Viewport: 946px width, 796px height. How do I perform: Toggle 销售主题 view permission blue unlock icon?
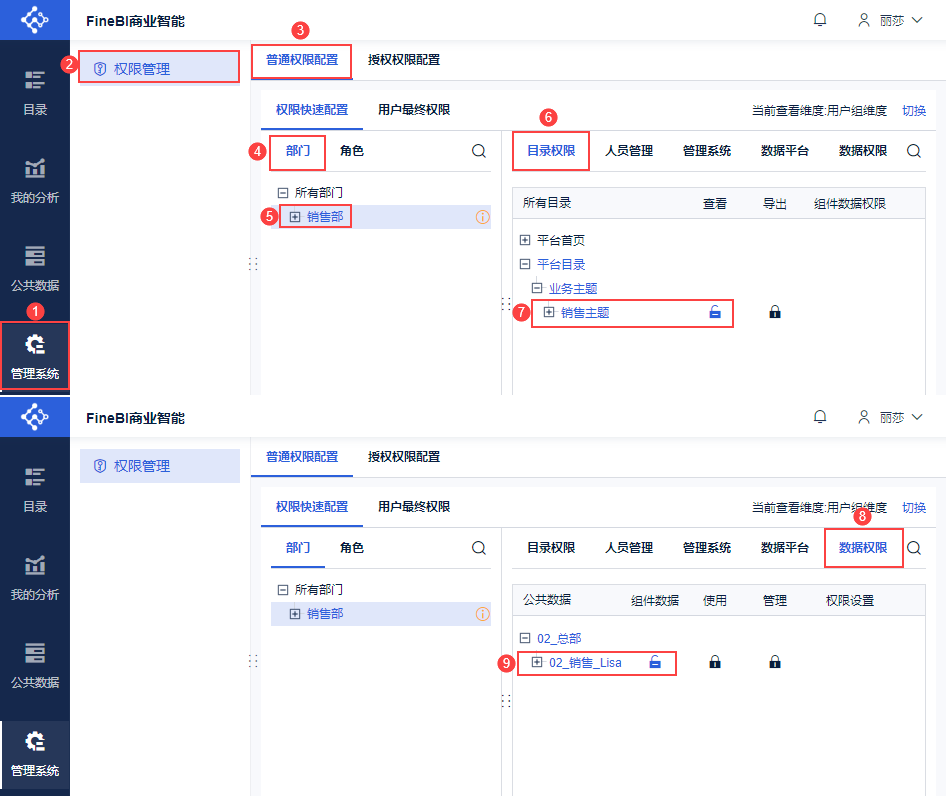point(715,312)
